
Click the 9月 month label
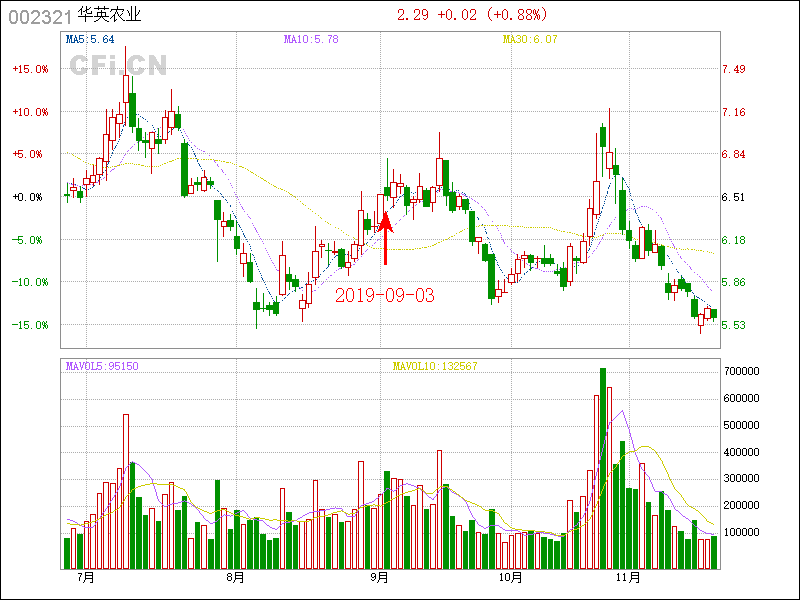click(x=380, y=578)
